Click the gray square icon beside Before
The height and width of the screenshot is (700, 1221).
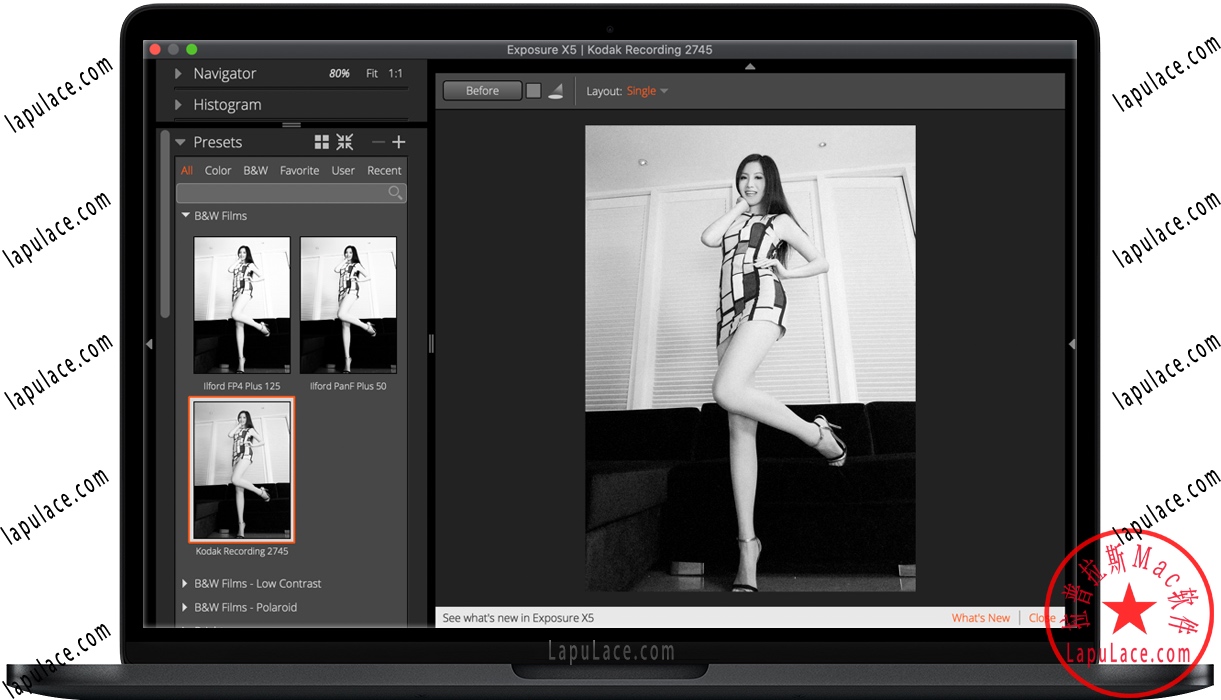(534, 91)
